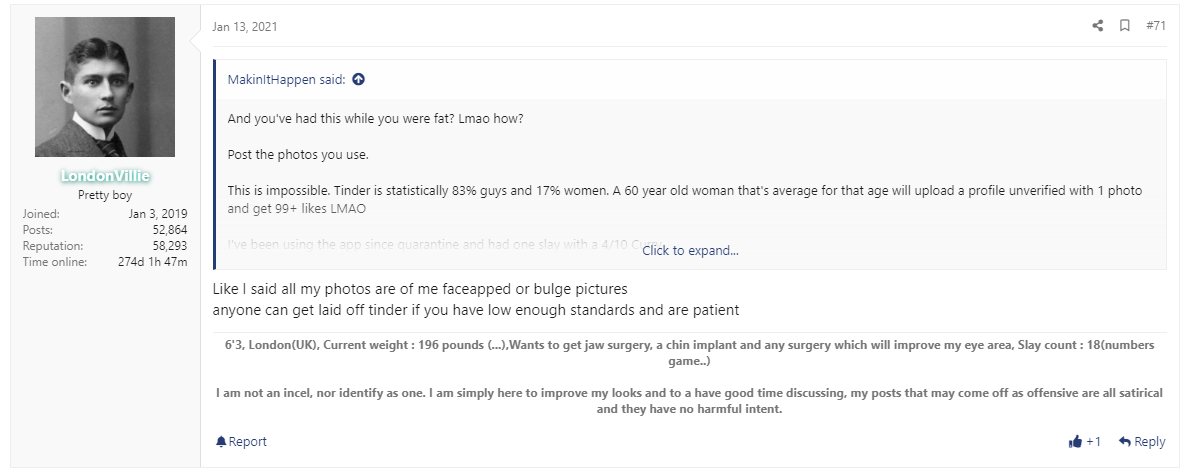Jump to quoted post via up-arrow icon
The image size is (1187, 475).
(359, 79)
